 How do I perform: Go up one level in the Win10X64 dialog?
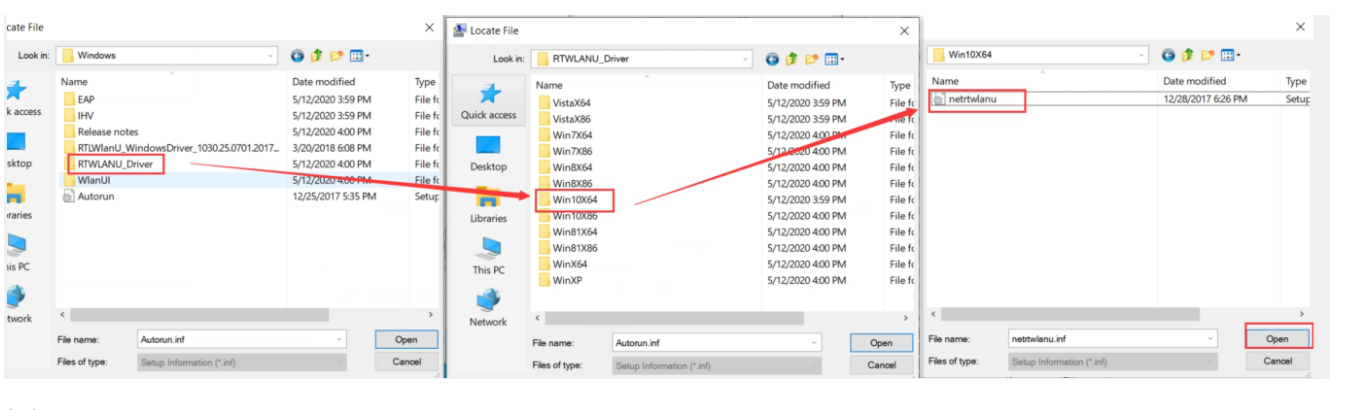point(1186,55)
